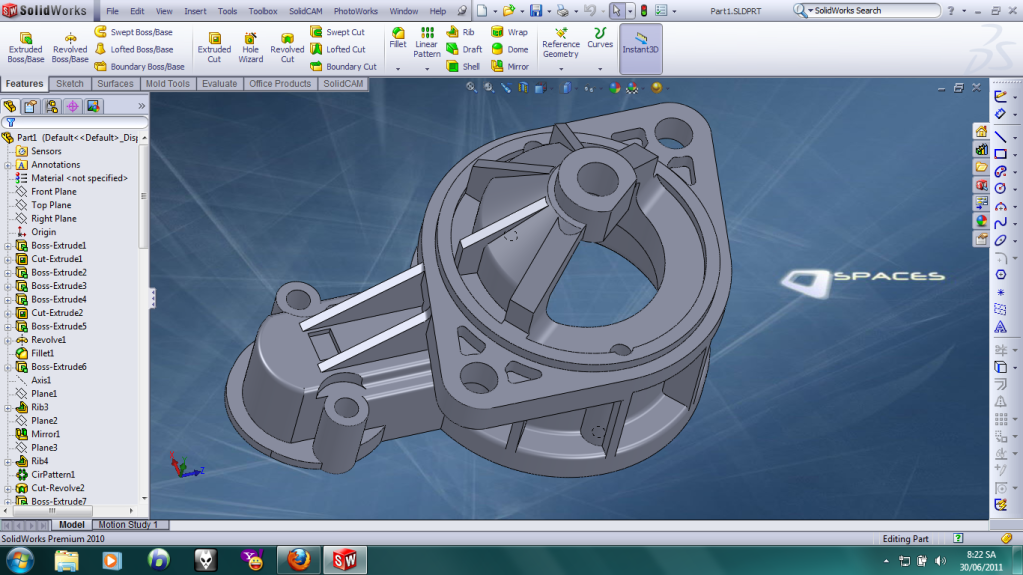
Task: Expand the feature manager tabs chevron
Action: tap(142, 106)
